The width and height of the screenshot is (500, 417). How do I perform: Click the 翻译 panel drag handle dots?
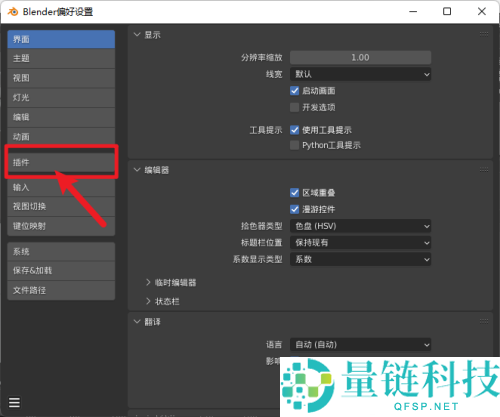coord(484,321)
